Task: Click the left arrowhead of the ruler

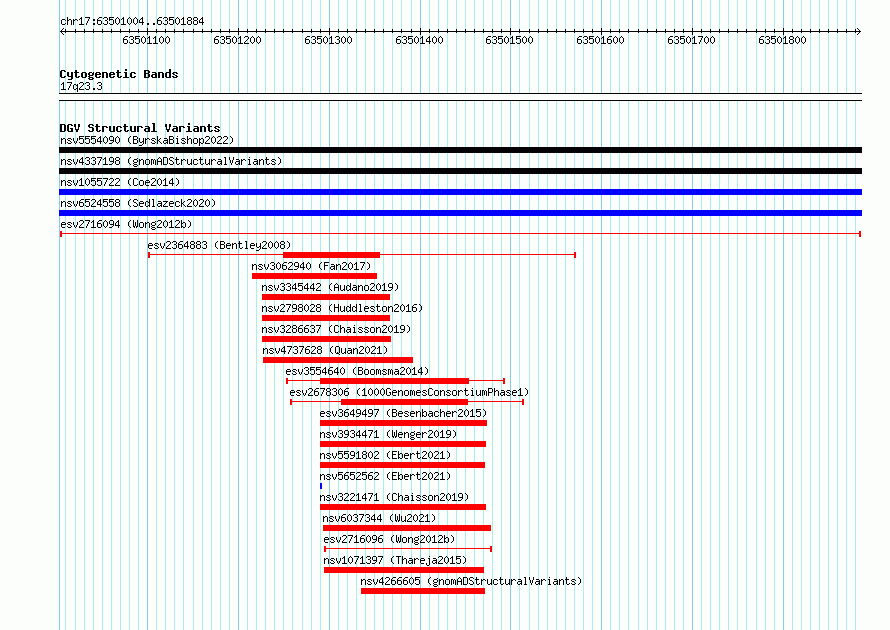Action: tap(62, 32)
